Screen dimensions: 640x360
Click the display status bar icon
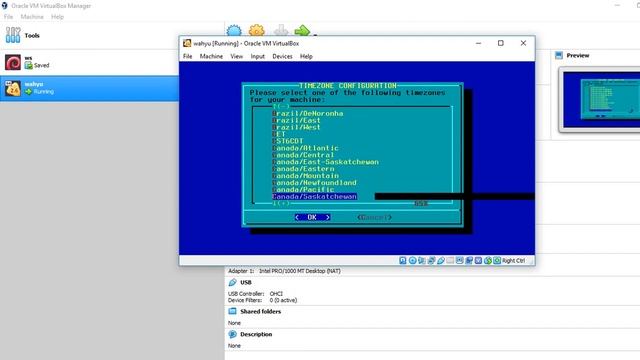tap(460, 260)
